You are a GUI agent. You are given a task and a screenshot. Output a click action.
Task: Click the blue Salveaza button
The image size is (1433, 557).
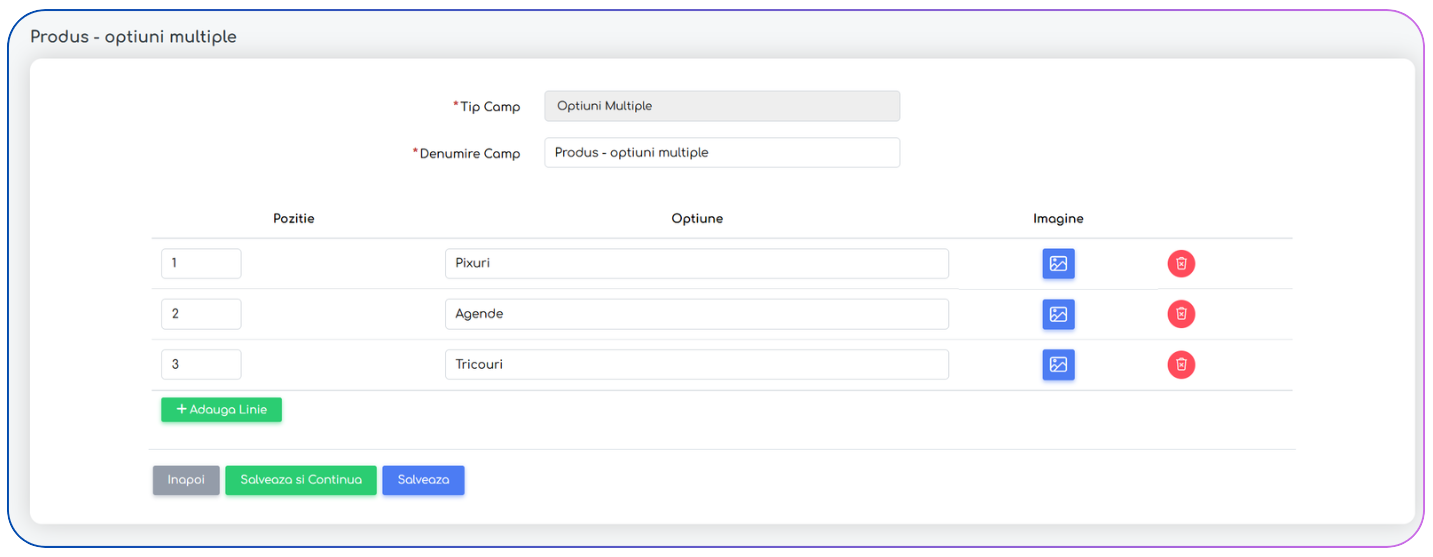423,480
